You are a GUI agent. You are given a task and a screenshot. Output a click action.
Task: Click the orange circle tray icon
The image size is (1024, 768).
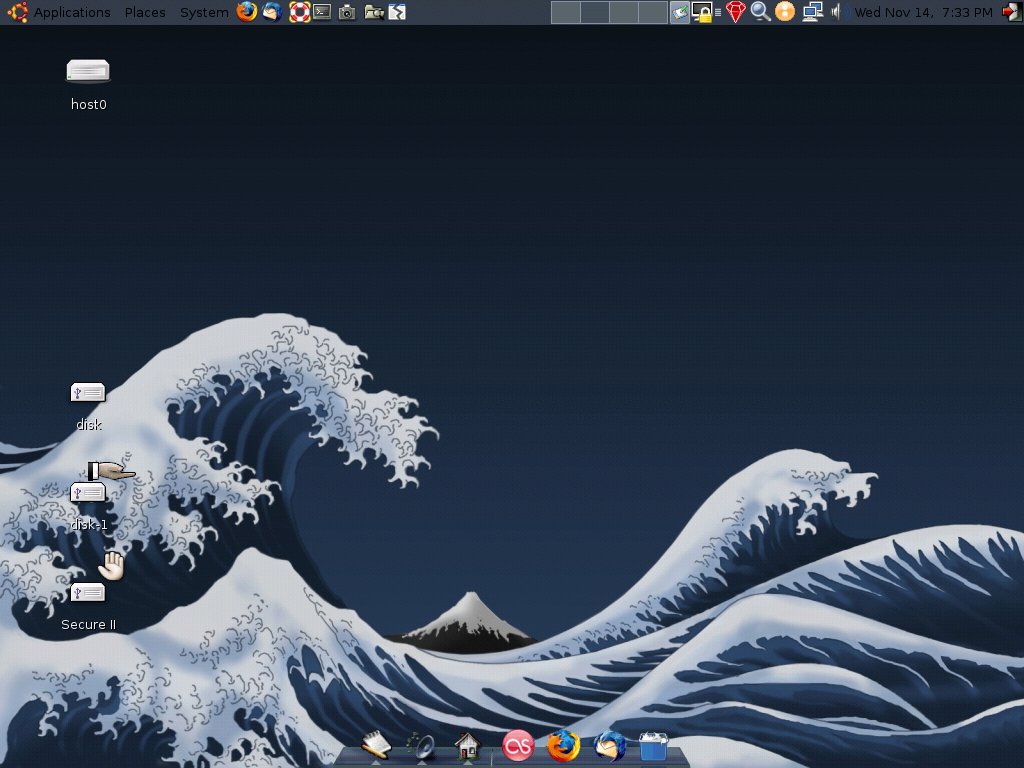tap(785, 12)
